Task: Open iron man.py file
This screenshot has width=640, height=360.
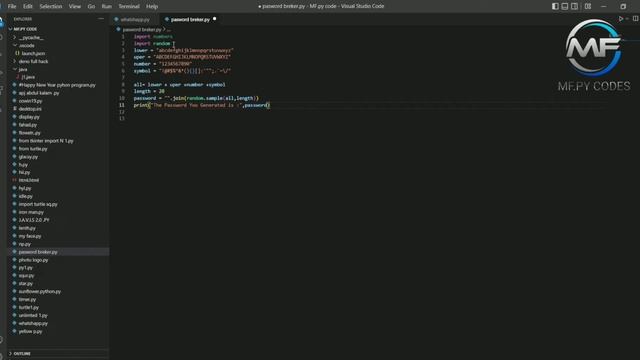Action: (31, 212)
